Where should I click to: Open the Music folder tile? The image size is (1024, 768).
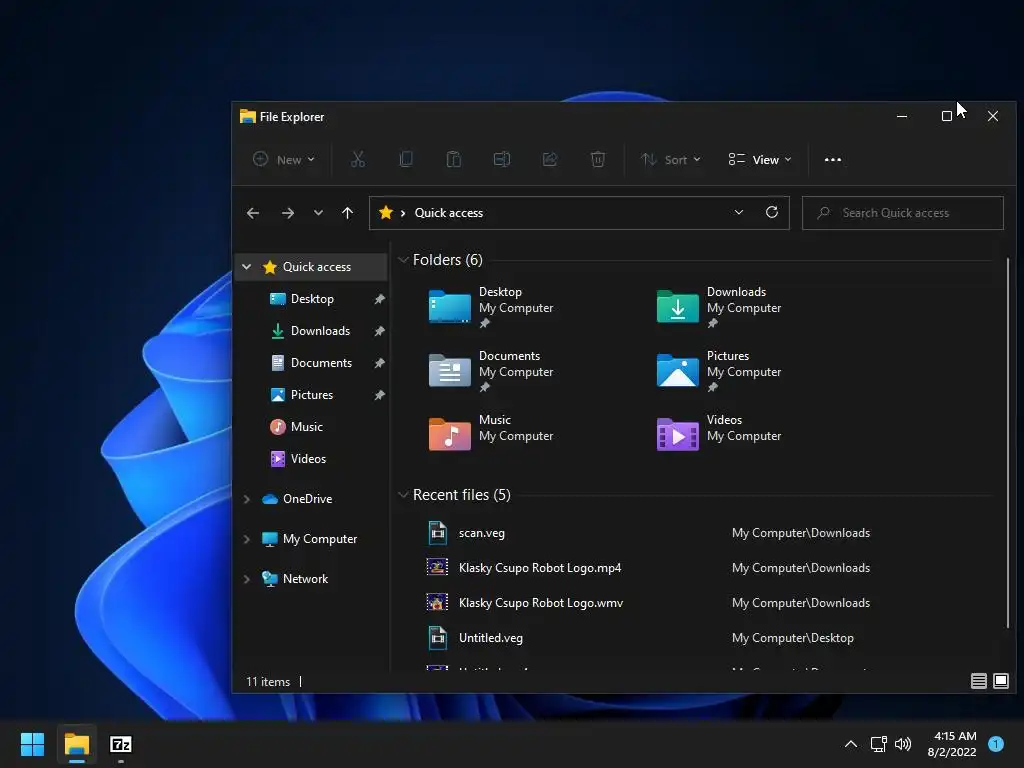491,434
